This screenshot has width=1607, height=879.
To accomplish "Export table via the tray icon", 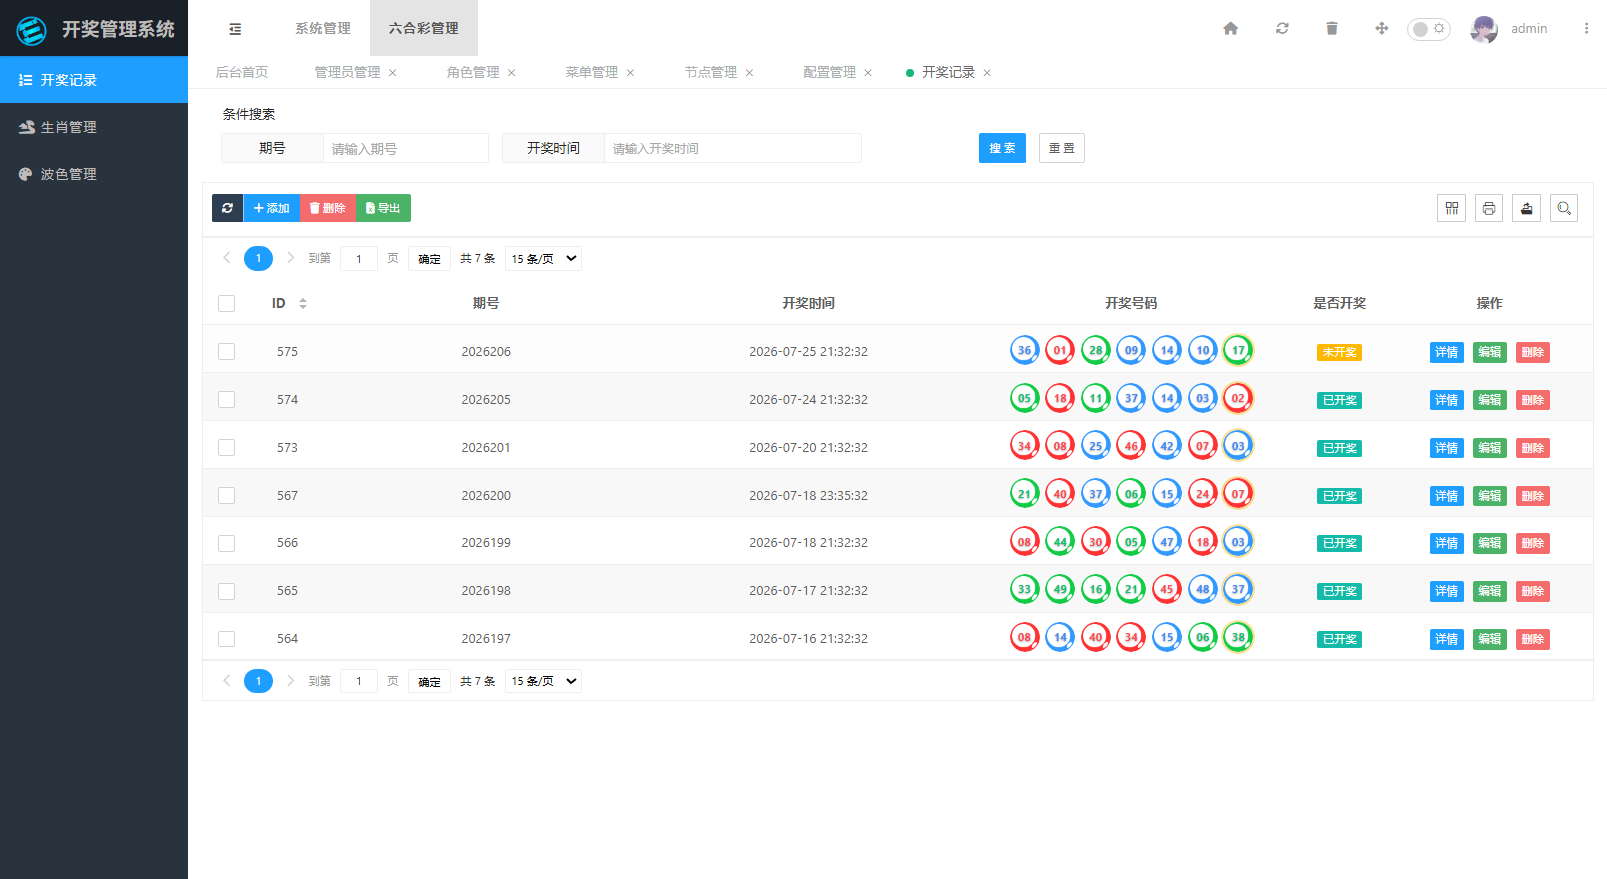I will click(x=1526, y=208).
